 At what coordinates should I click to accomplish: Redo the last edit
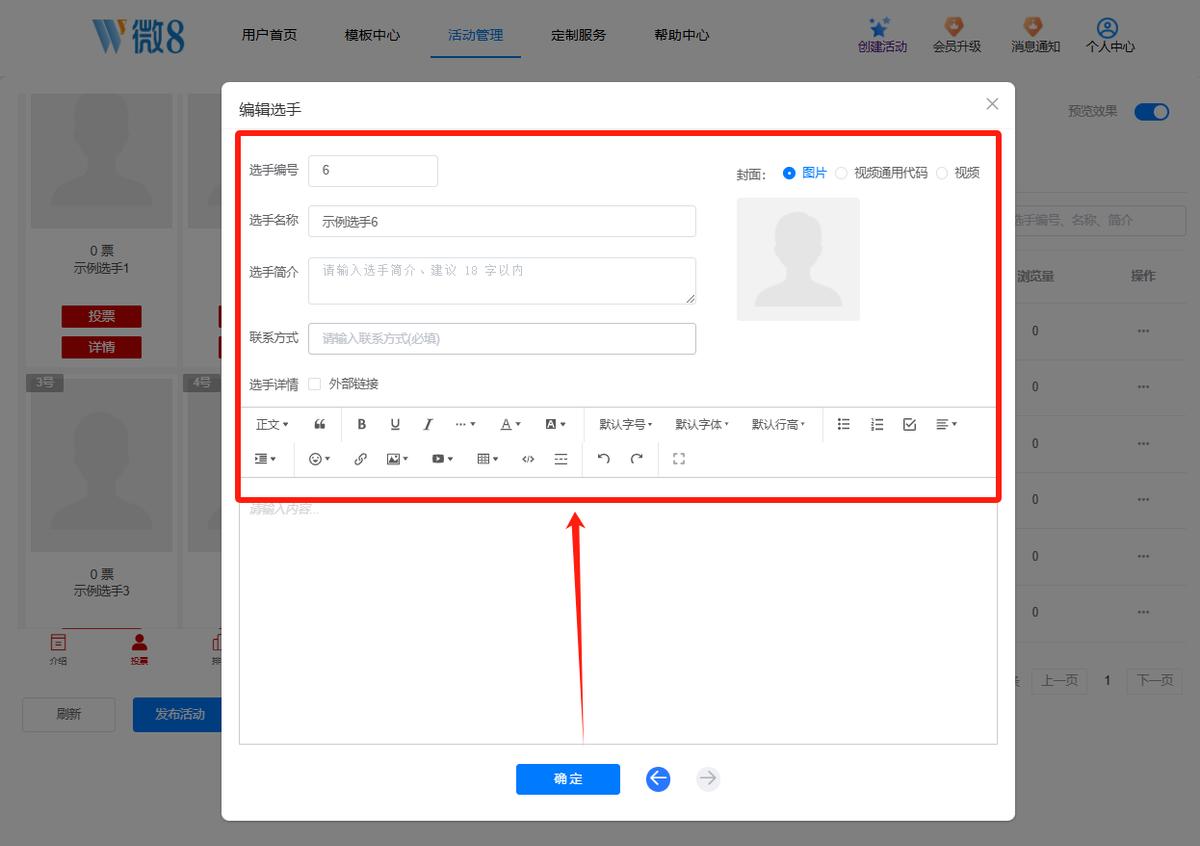tap(636, 459)
